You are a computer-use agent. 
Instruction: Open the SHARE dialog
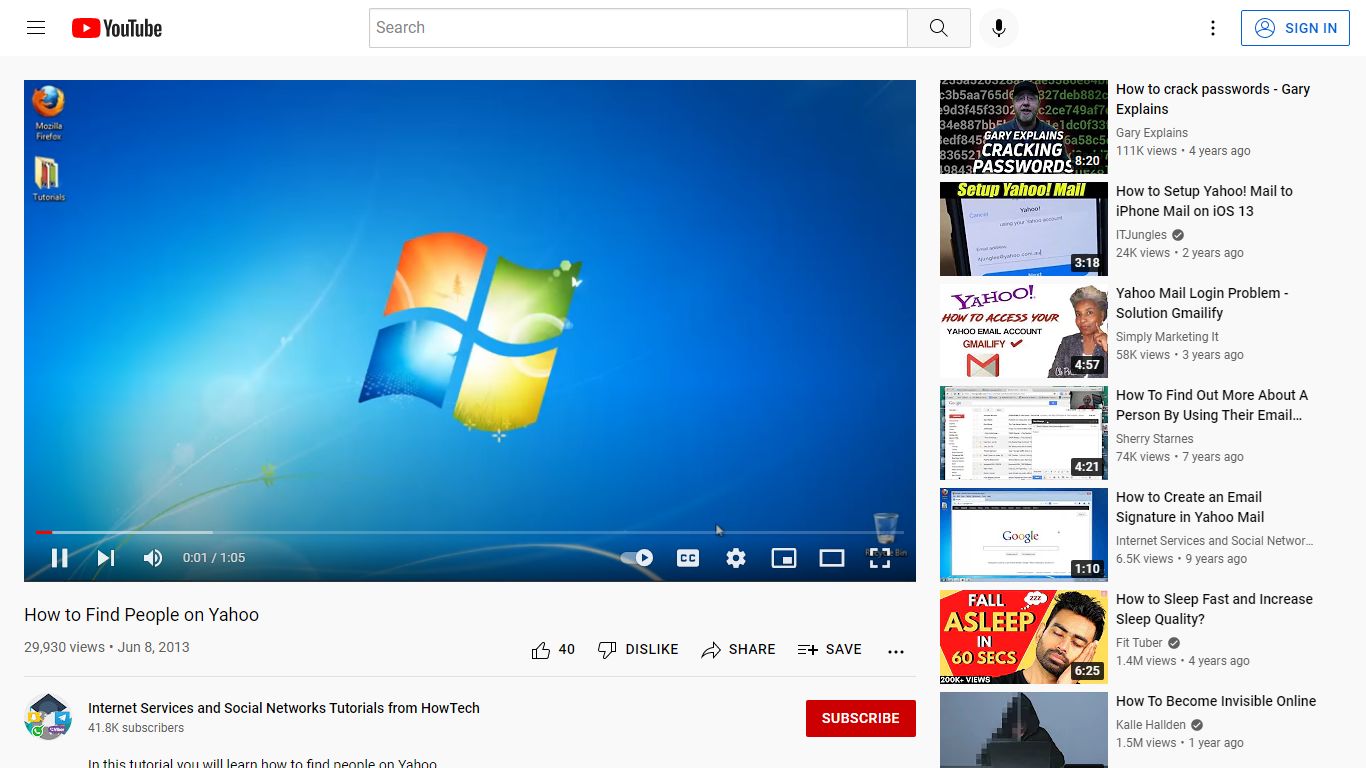point(738,650)
